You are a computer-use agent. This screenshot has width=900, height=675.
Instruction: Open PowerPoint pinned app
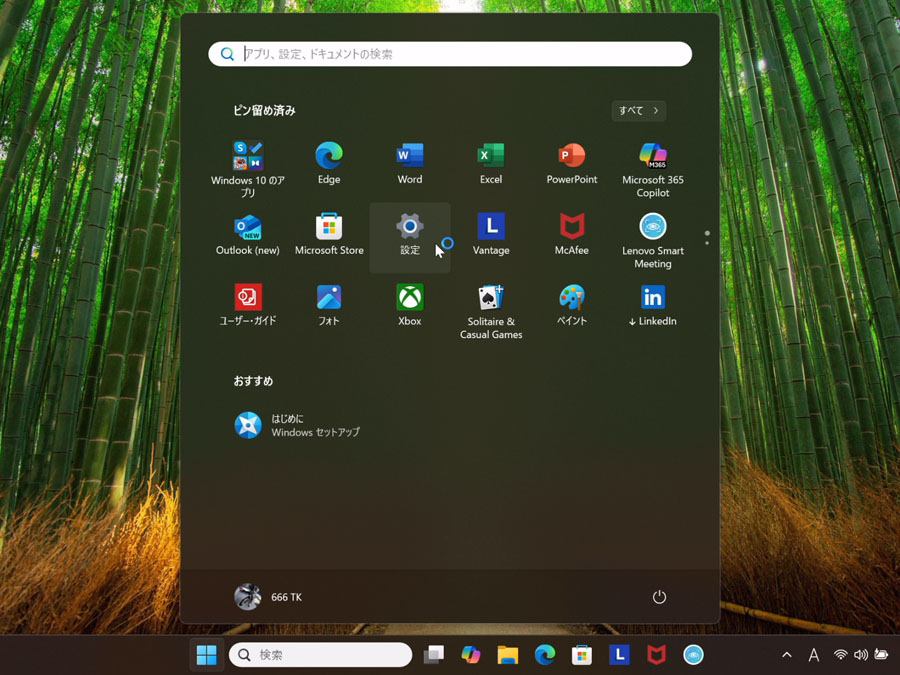(572, 165)
